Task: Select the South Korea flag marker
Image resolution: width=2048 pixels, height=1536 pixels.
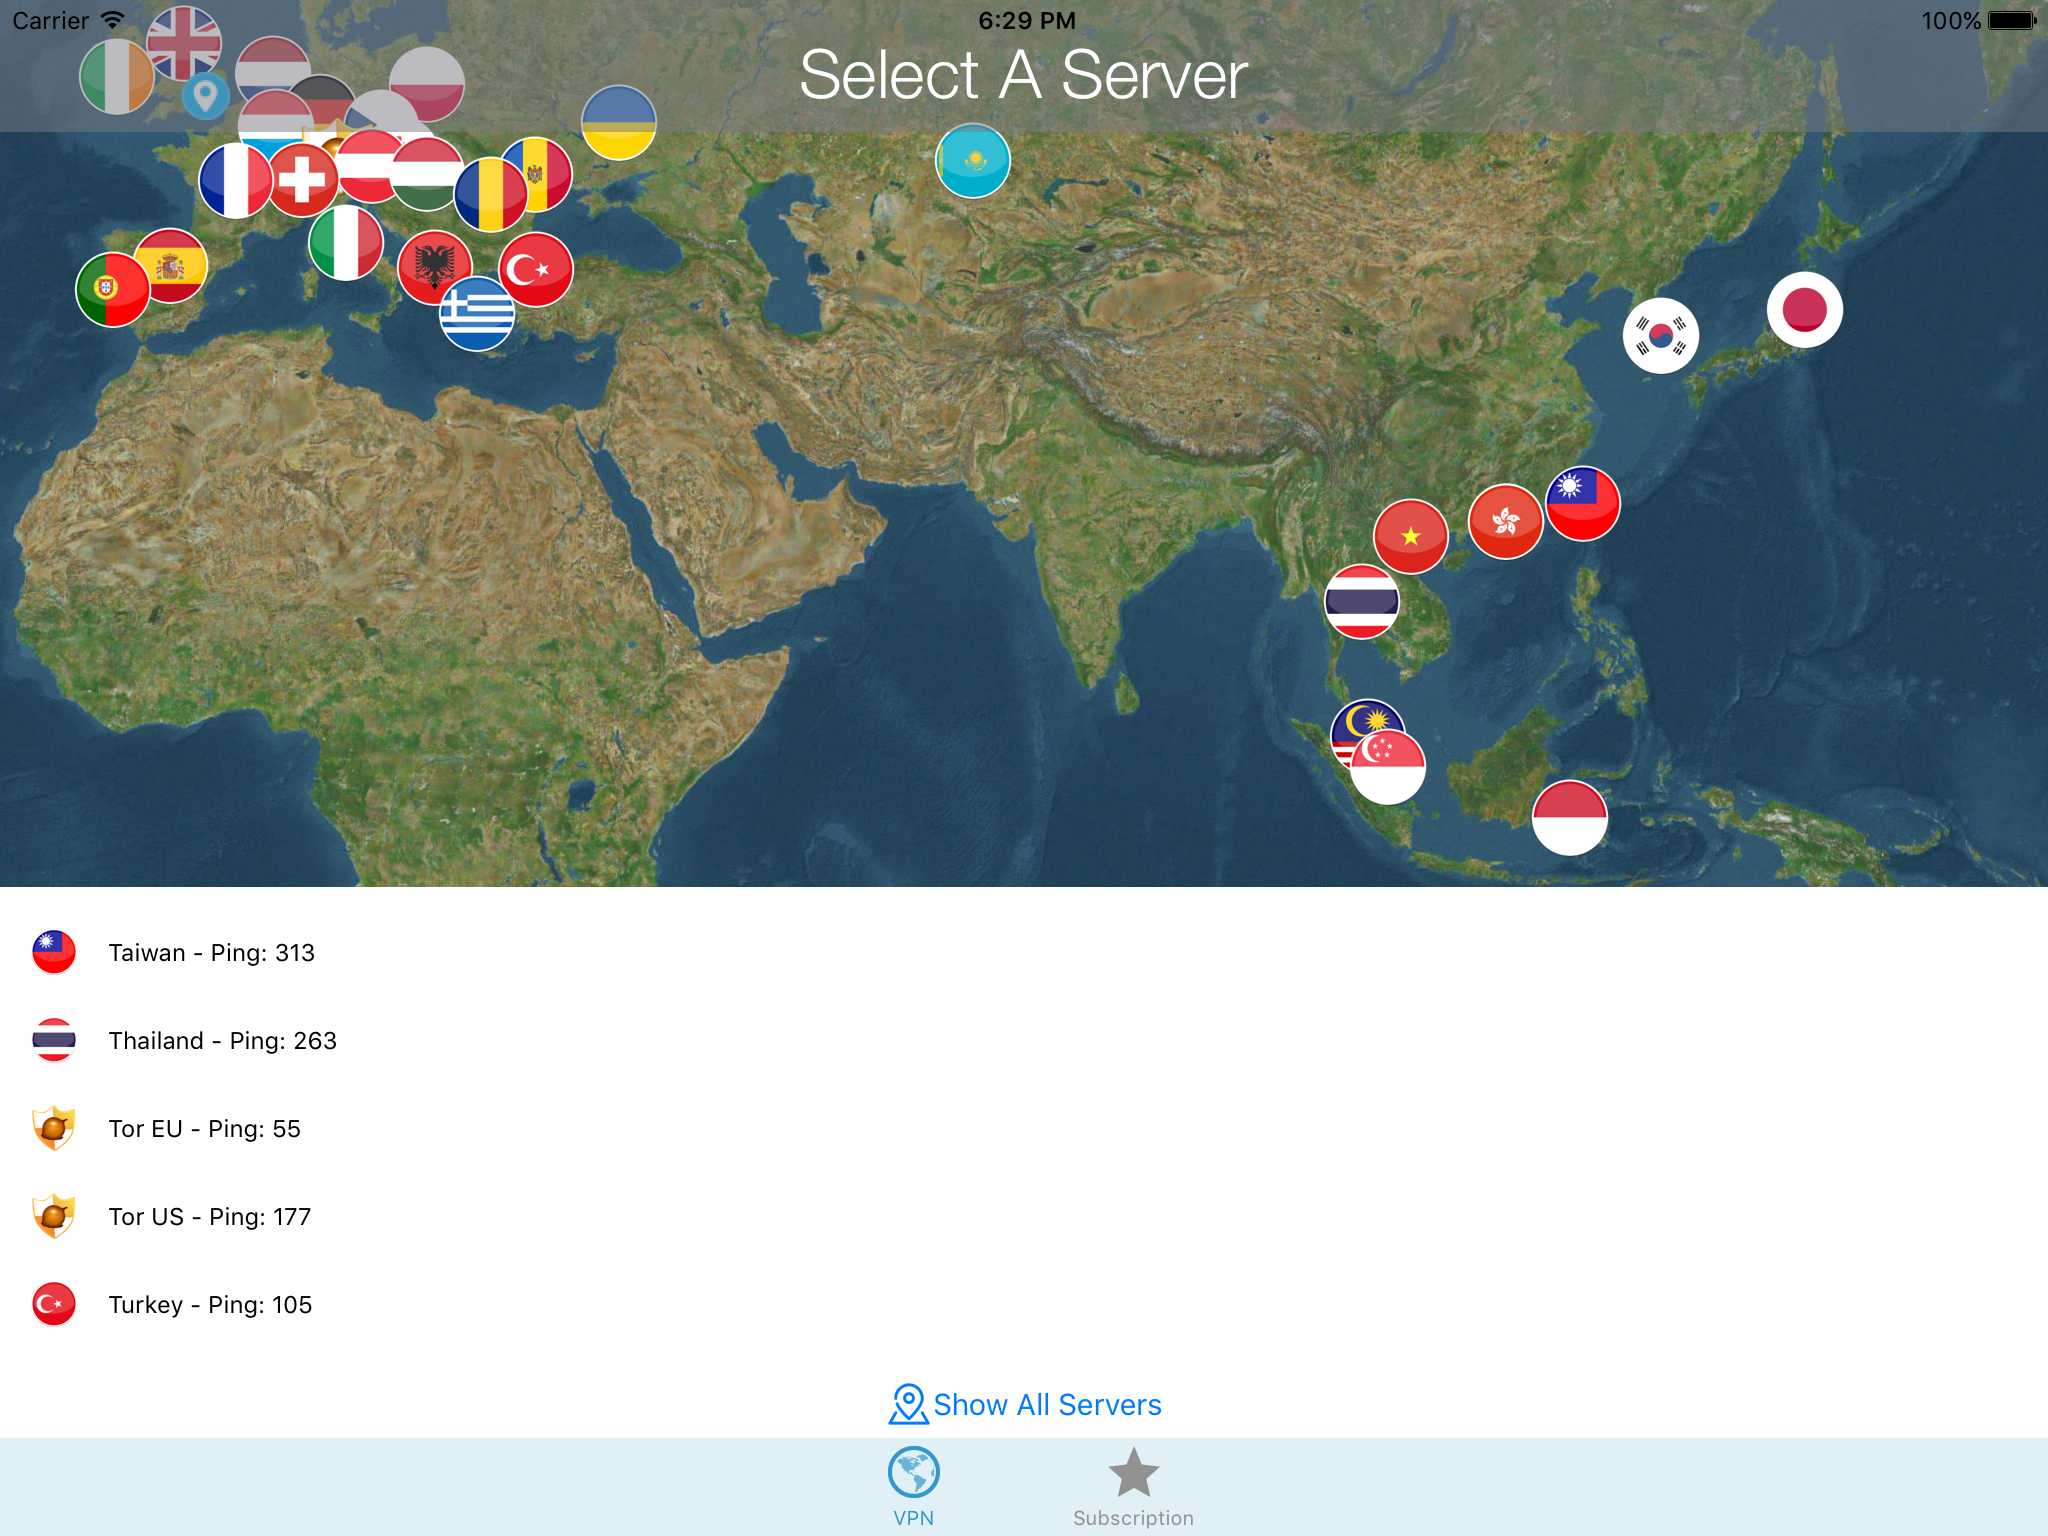Action: point(1660,336)
